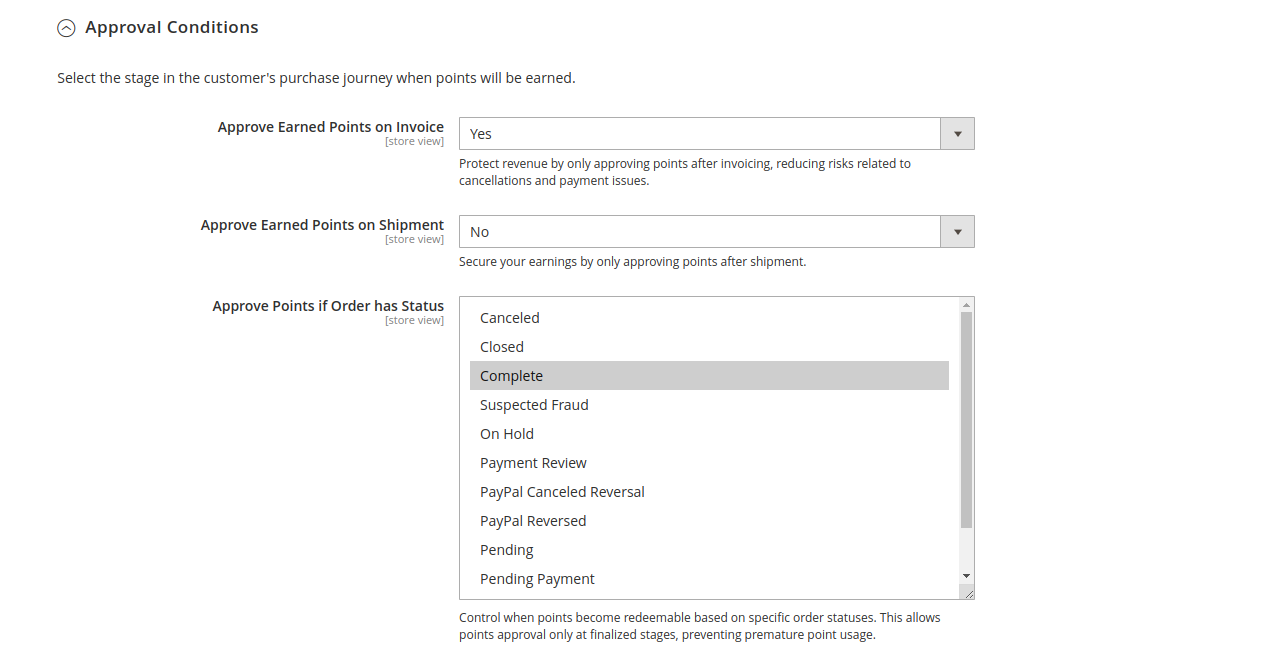The image size is (1287, 666).
Task: Click the dropdown arrow next to Yes
Action: pos(957,133)
